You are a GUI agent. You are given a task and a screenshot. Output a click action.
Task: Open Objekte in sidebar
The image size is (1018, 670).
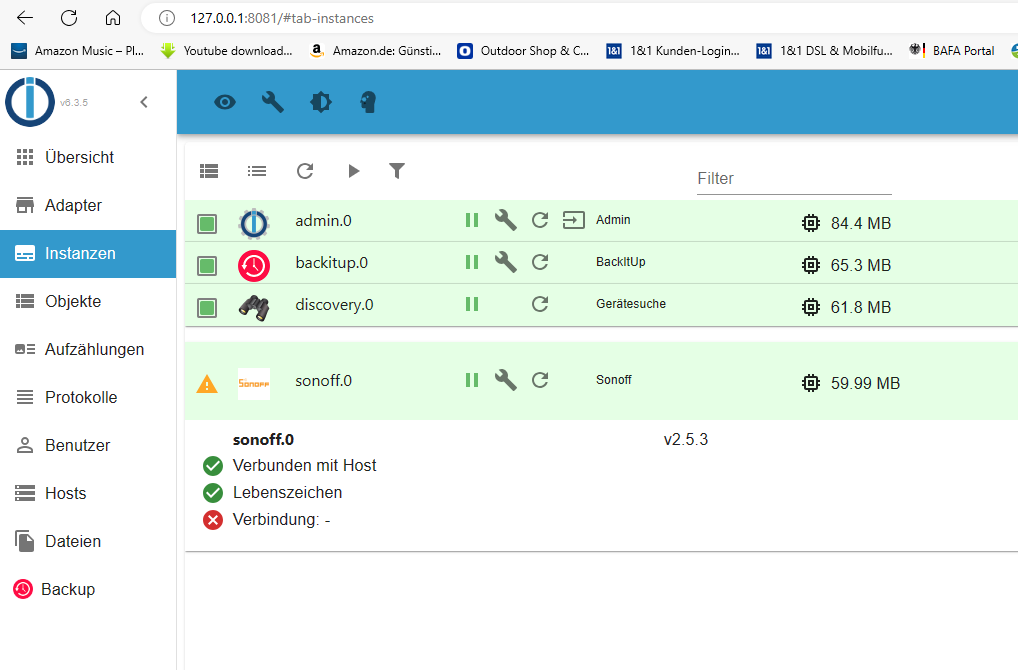point(88,301)
